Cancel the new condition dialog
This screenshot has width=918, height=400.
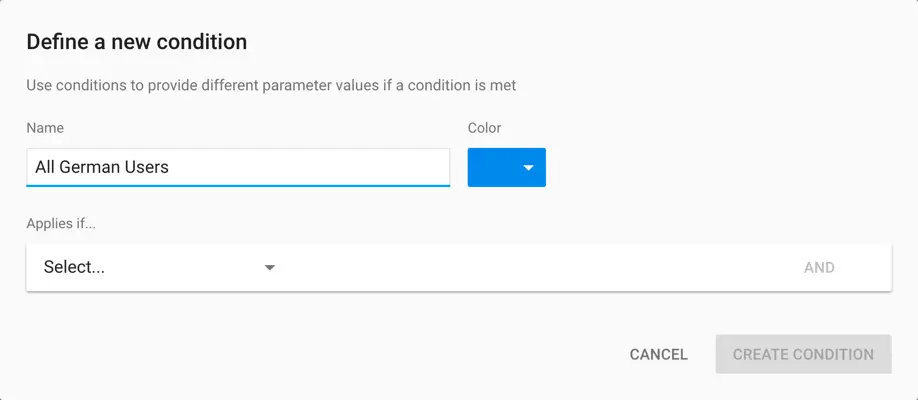click(658, 354)
